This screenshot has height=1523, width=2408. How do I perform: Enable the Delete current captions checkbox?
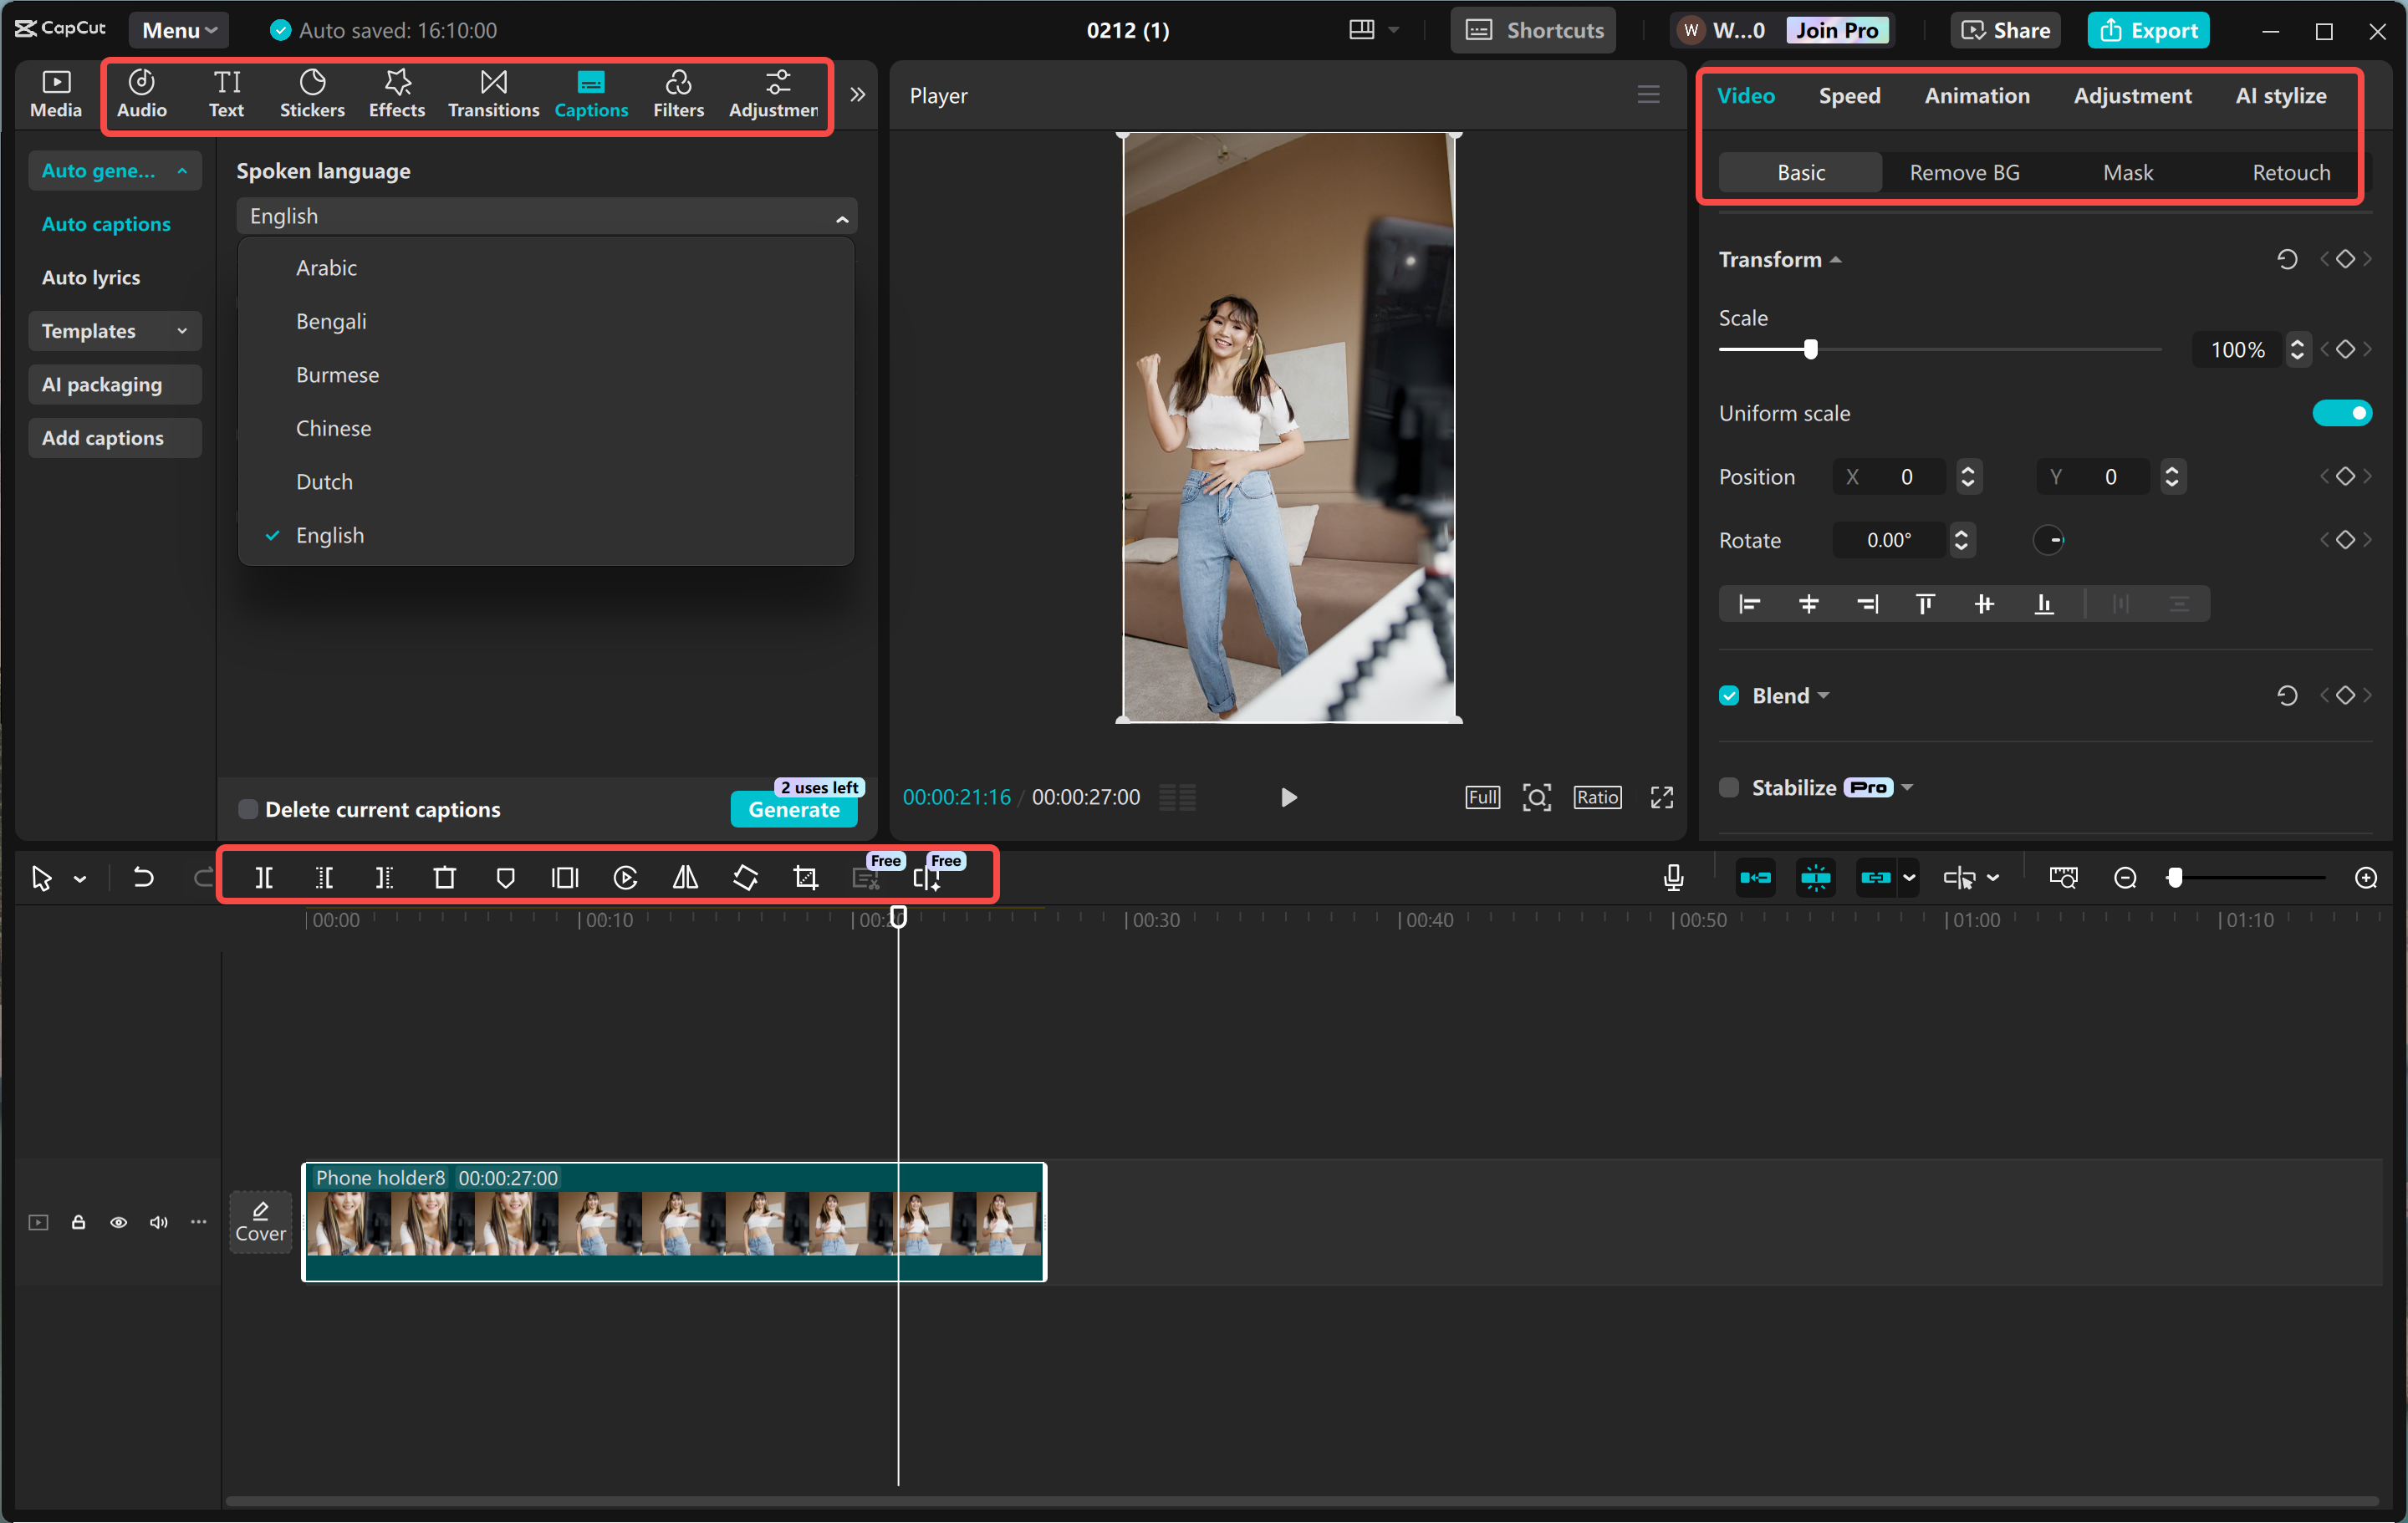point(247,809)
